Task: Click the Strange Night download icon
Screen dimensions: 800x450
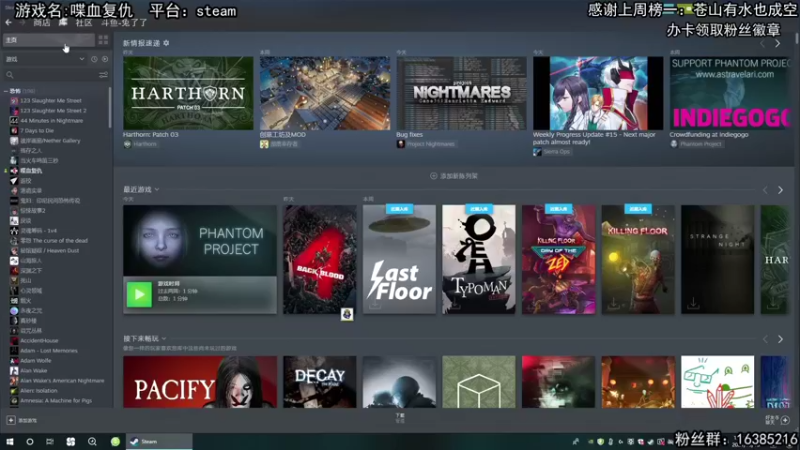Action: pyautogui.click(x=693, y=304)
